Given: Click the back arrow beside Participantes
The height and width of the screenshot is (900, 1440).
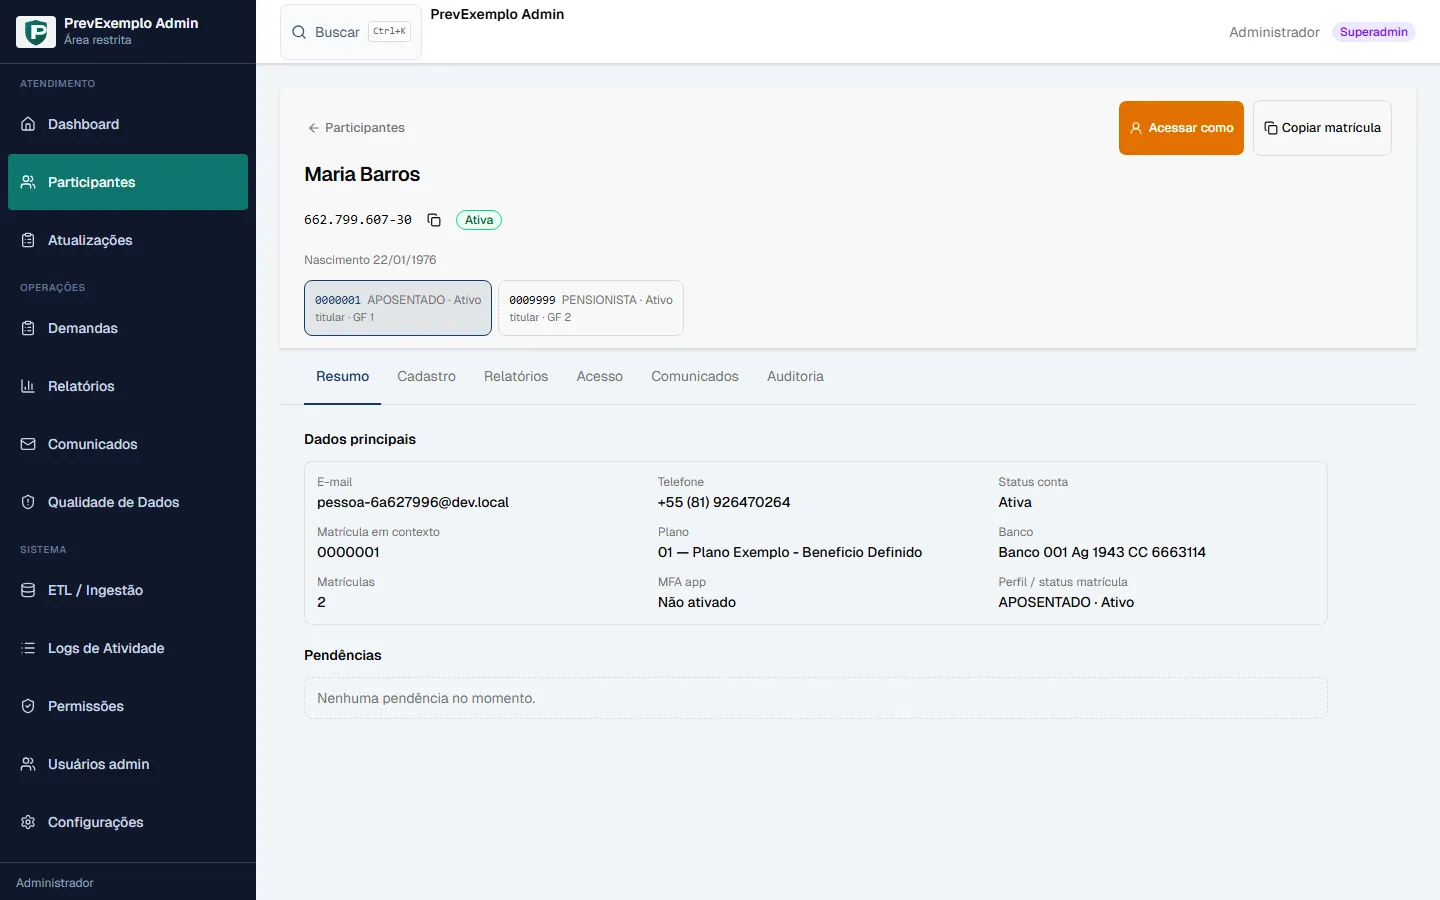Looking at the screenshot, I should click(x=313, y=128).
